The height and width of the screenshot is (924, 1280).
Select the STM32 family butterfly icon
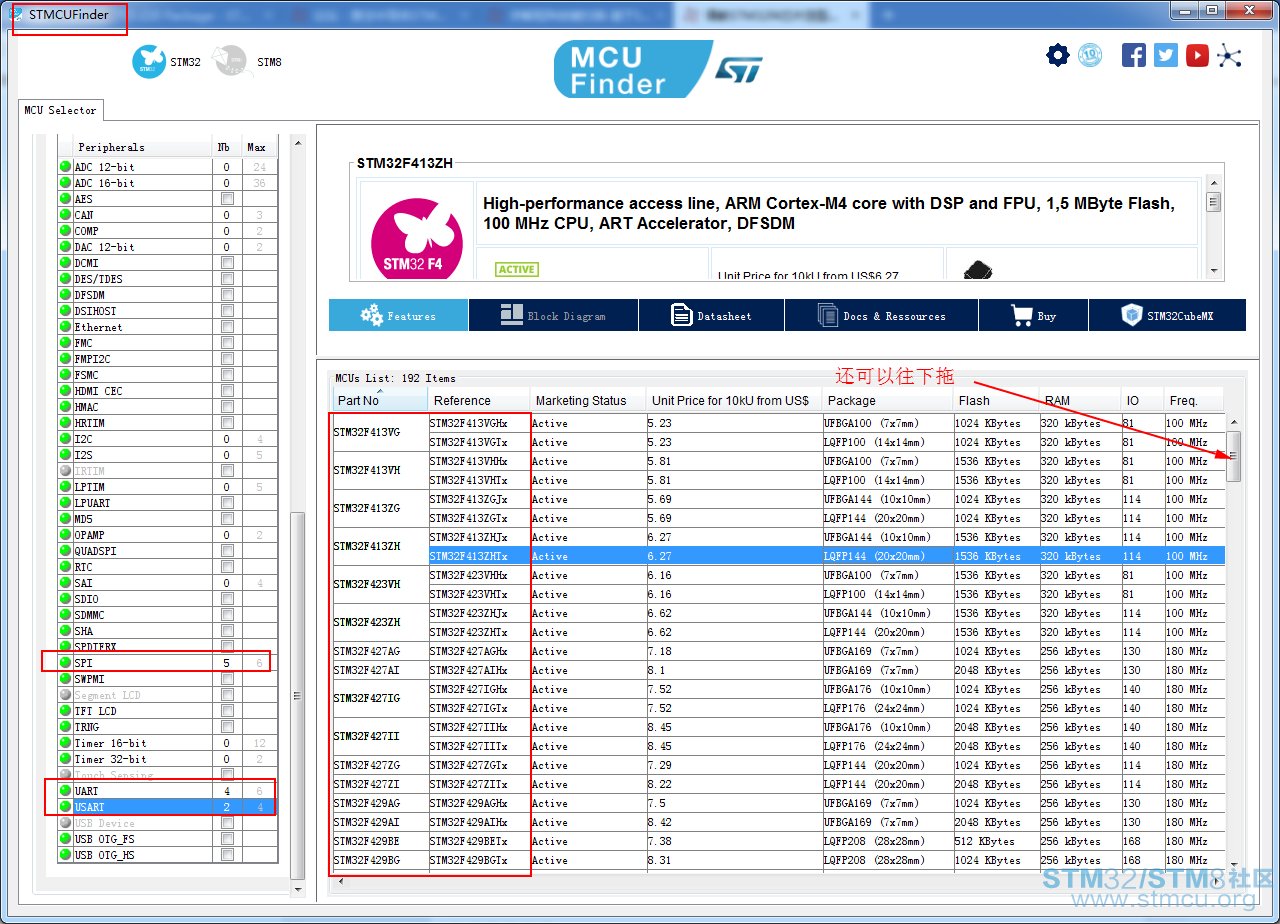[x=149, y=61]
